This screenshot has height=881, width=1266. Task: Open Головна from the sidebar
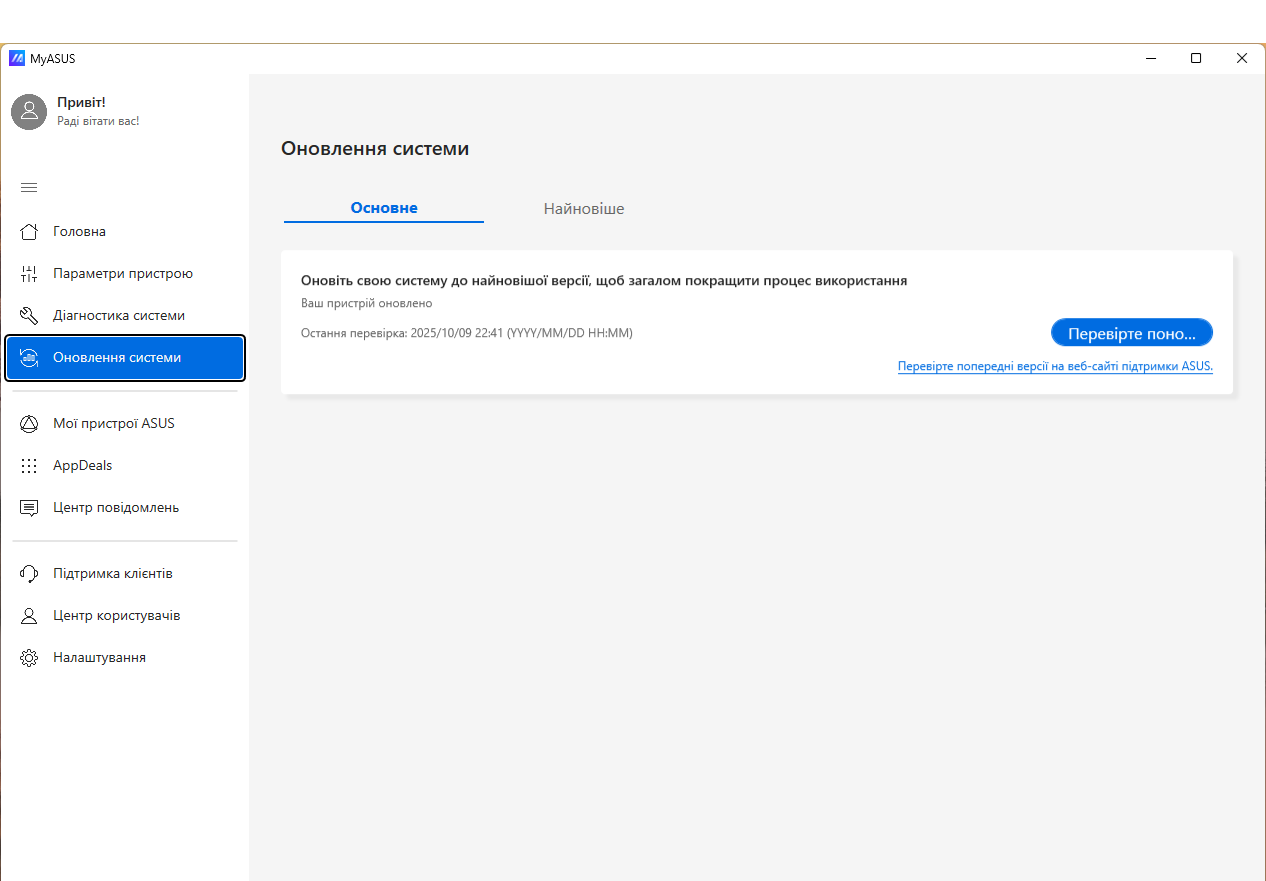tap(125, 232)
